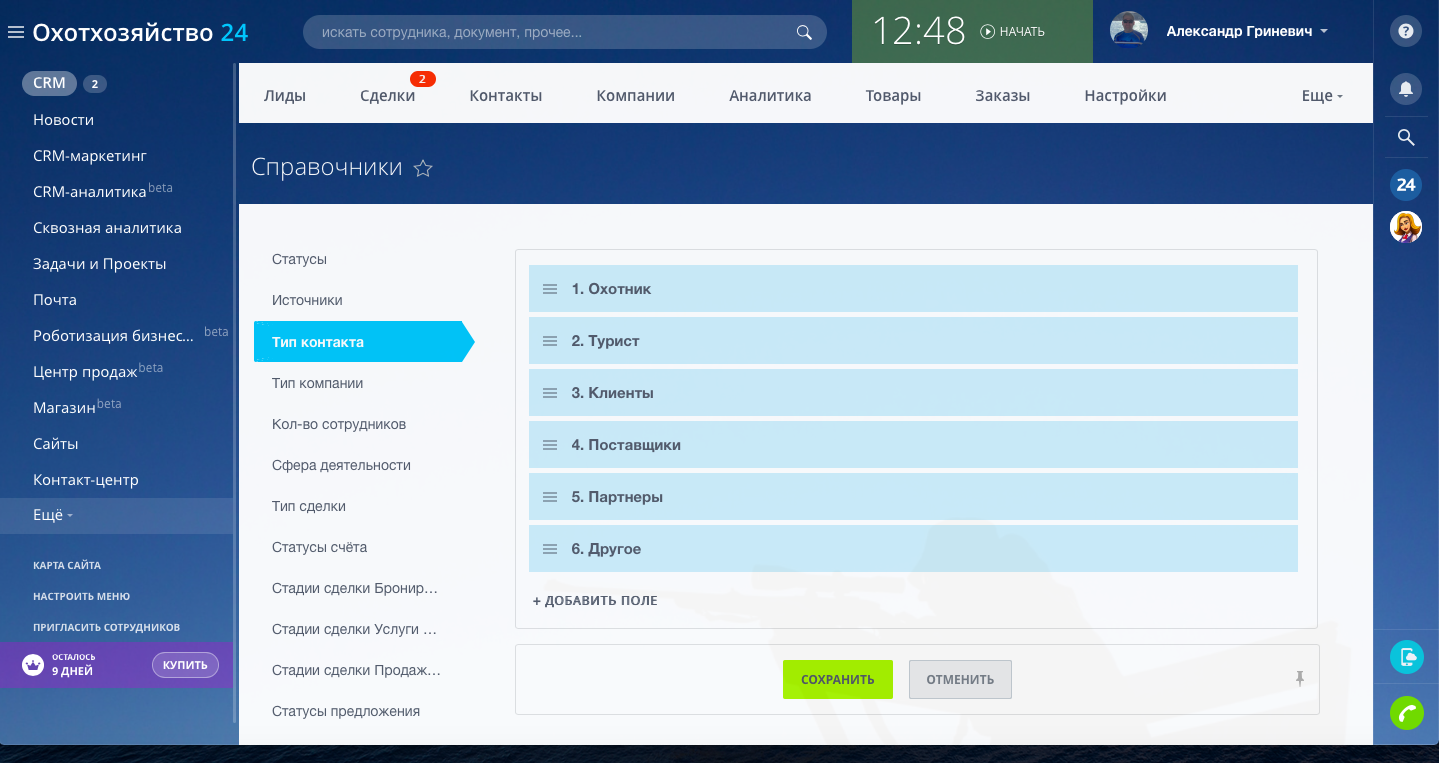Select the Статусы счёта reference list
Viewport: 1439px width, 763px height.
coord(320,547)
